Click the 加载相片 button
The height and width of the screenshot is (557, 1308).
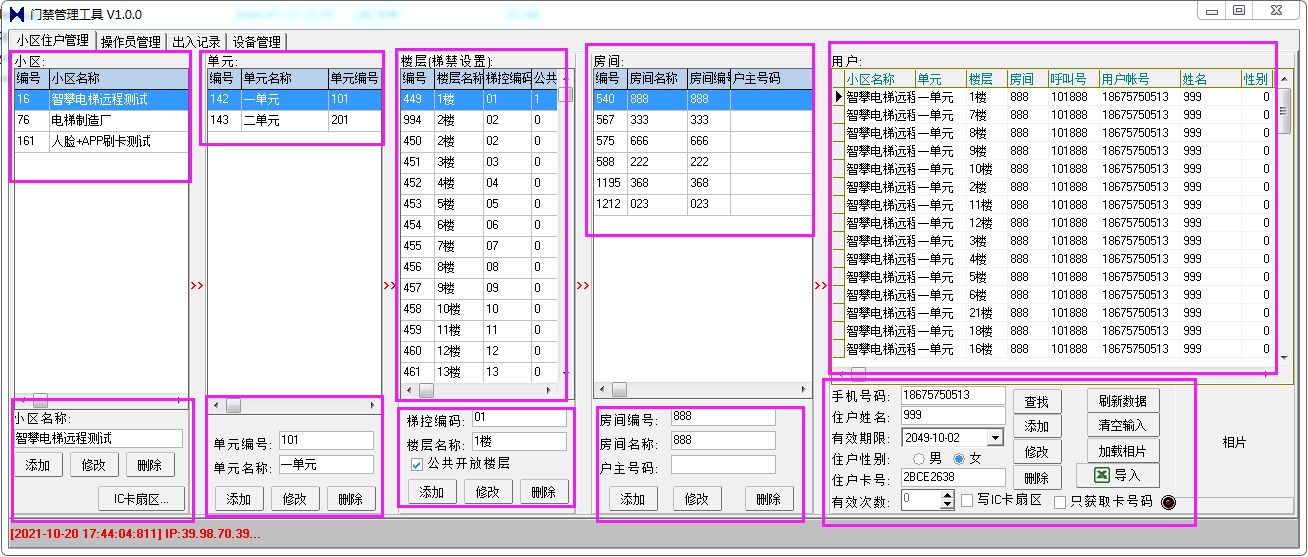[x=1122, y=450]
